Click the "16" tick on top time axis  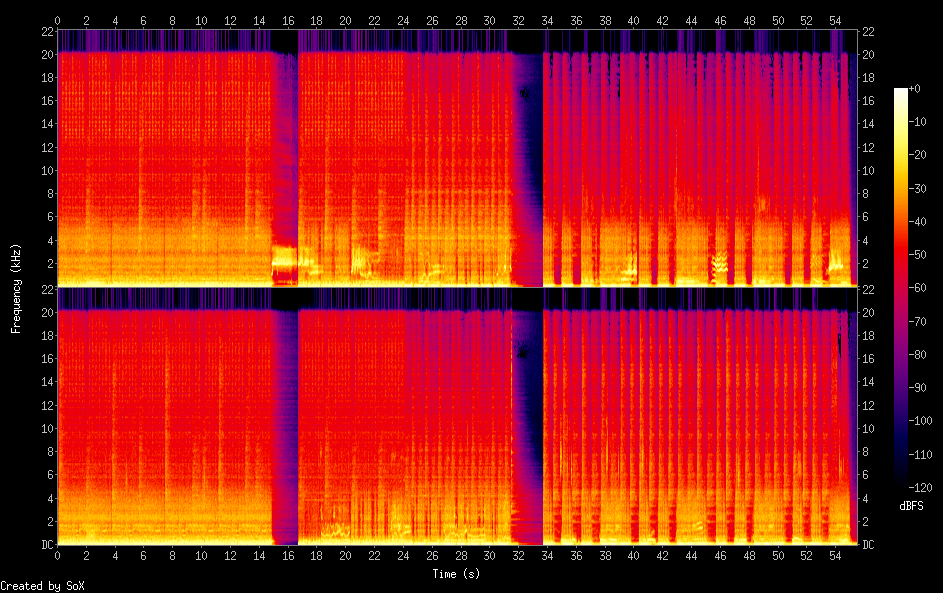[x=288, y=20]
